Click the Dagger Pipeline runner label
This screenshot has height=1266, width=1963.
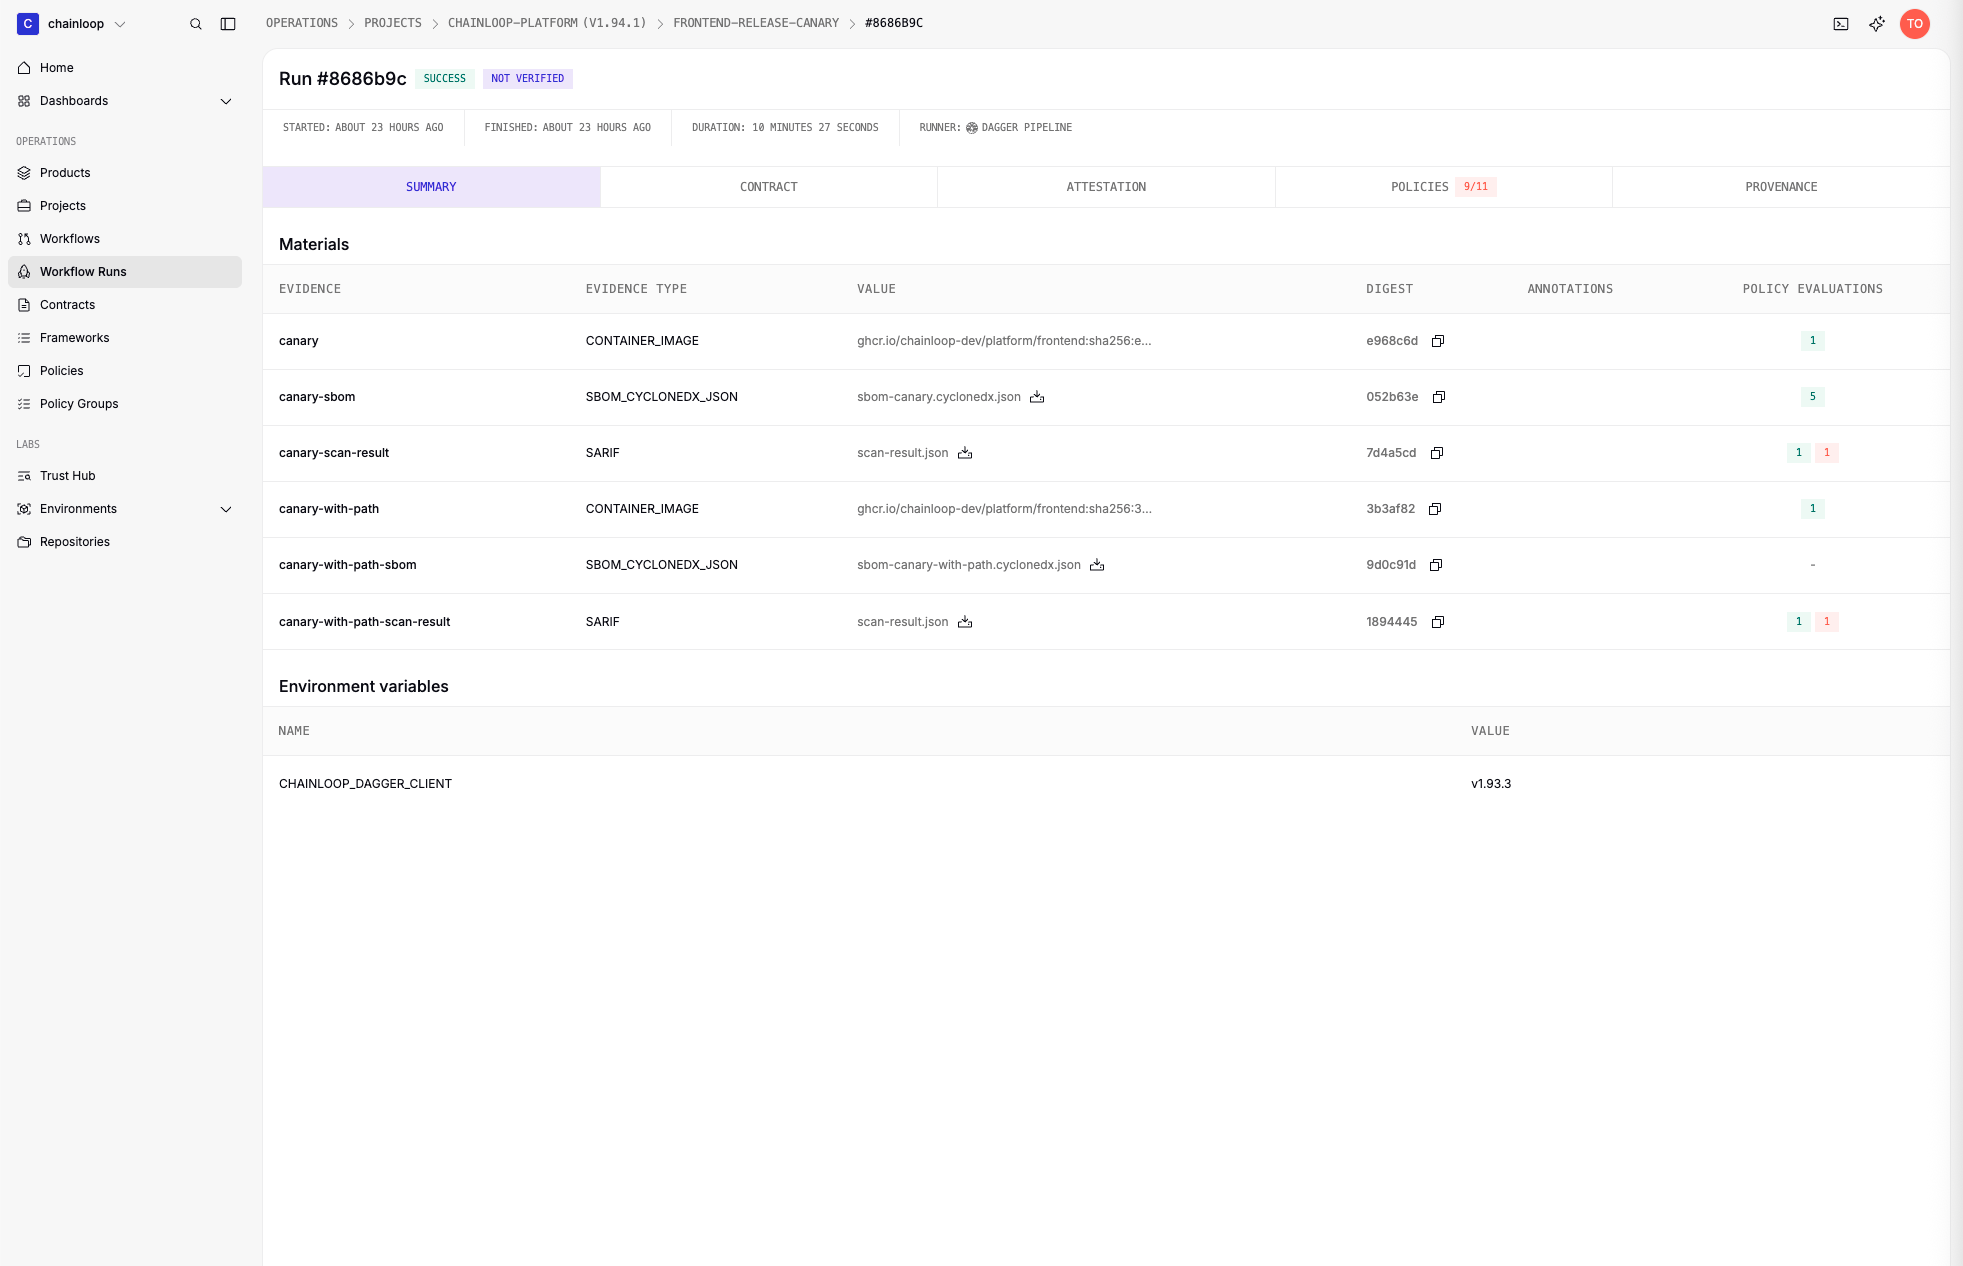tap(1019, 128)
